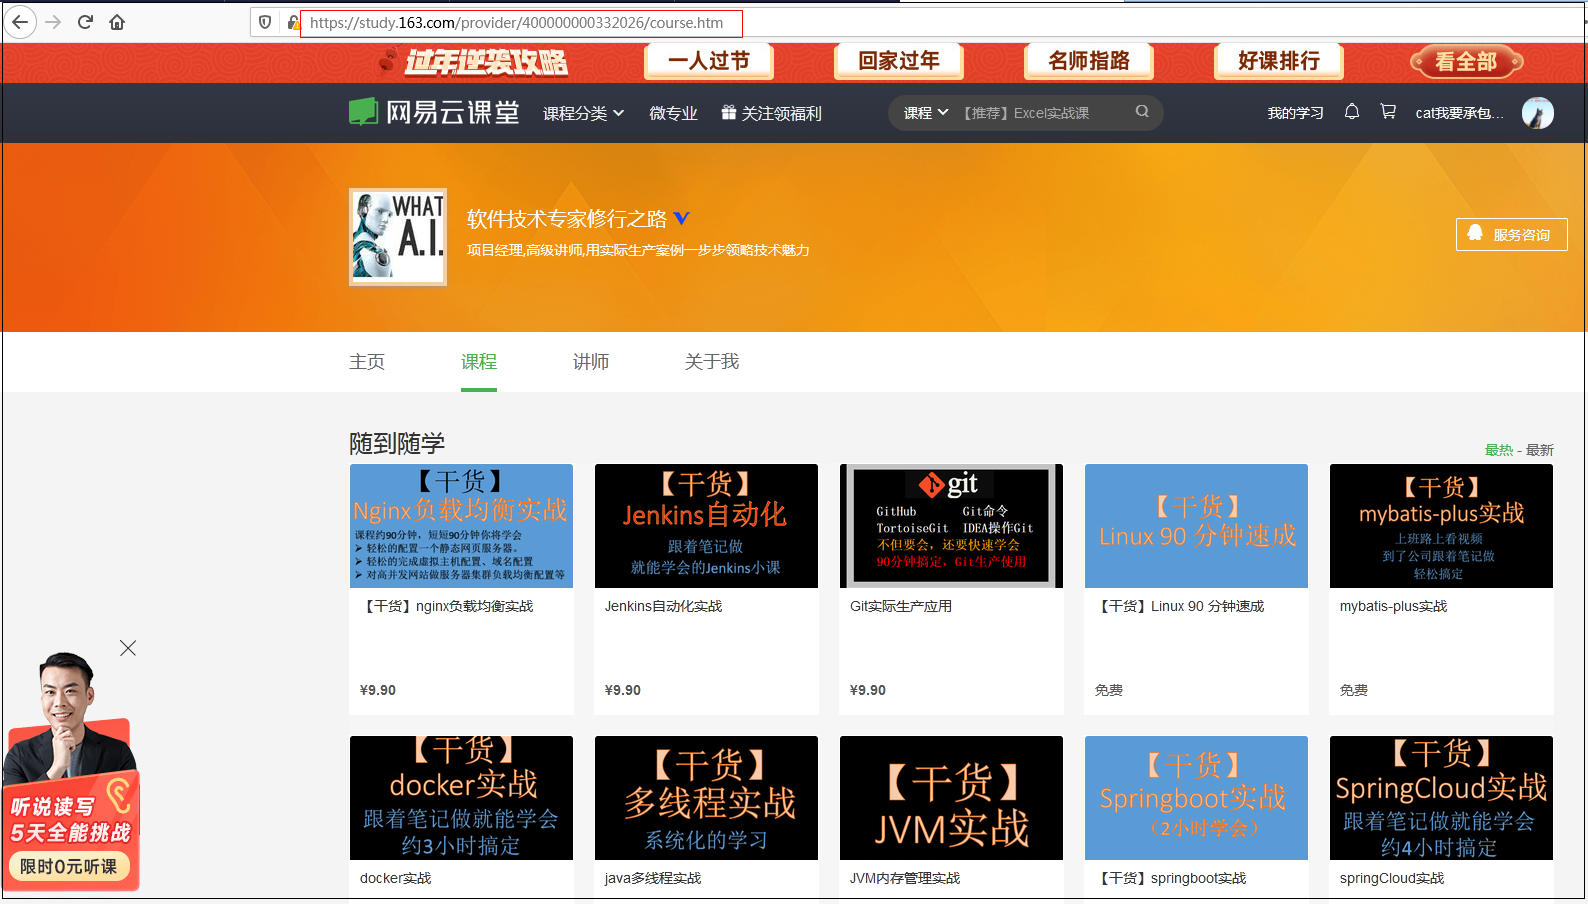This screenshot has width=1588, height=904.
Task: Switch to 主页 tab
Action: point(367,362)
